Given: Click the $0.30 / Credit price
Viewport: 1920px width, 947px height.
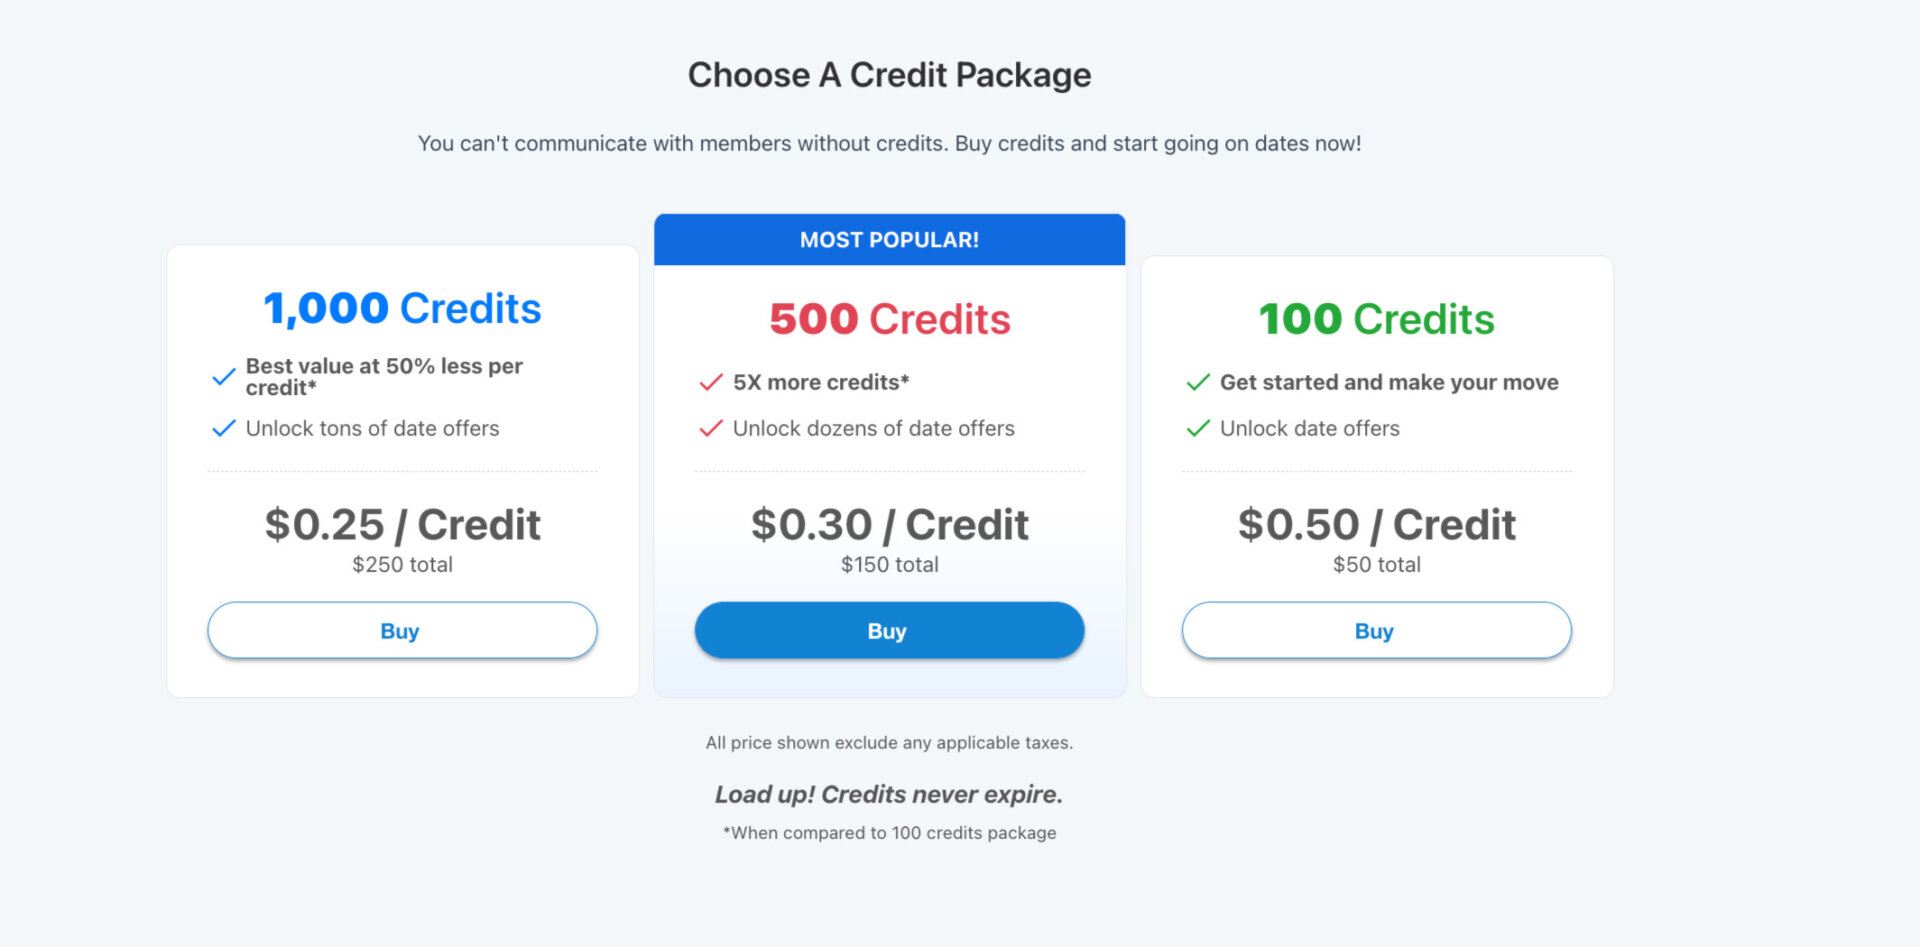Looking at the screenshot, I should 889,525.
